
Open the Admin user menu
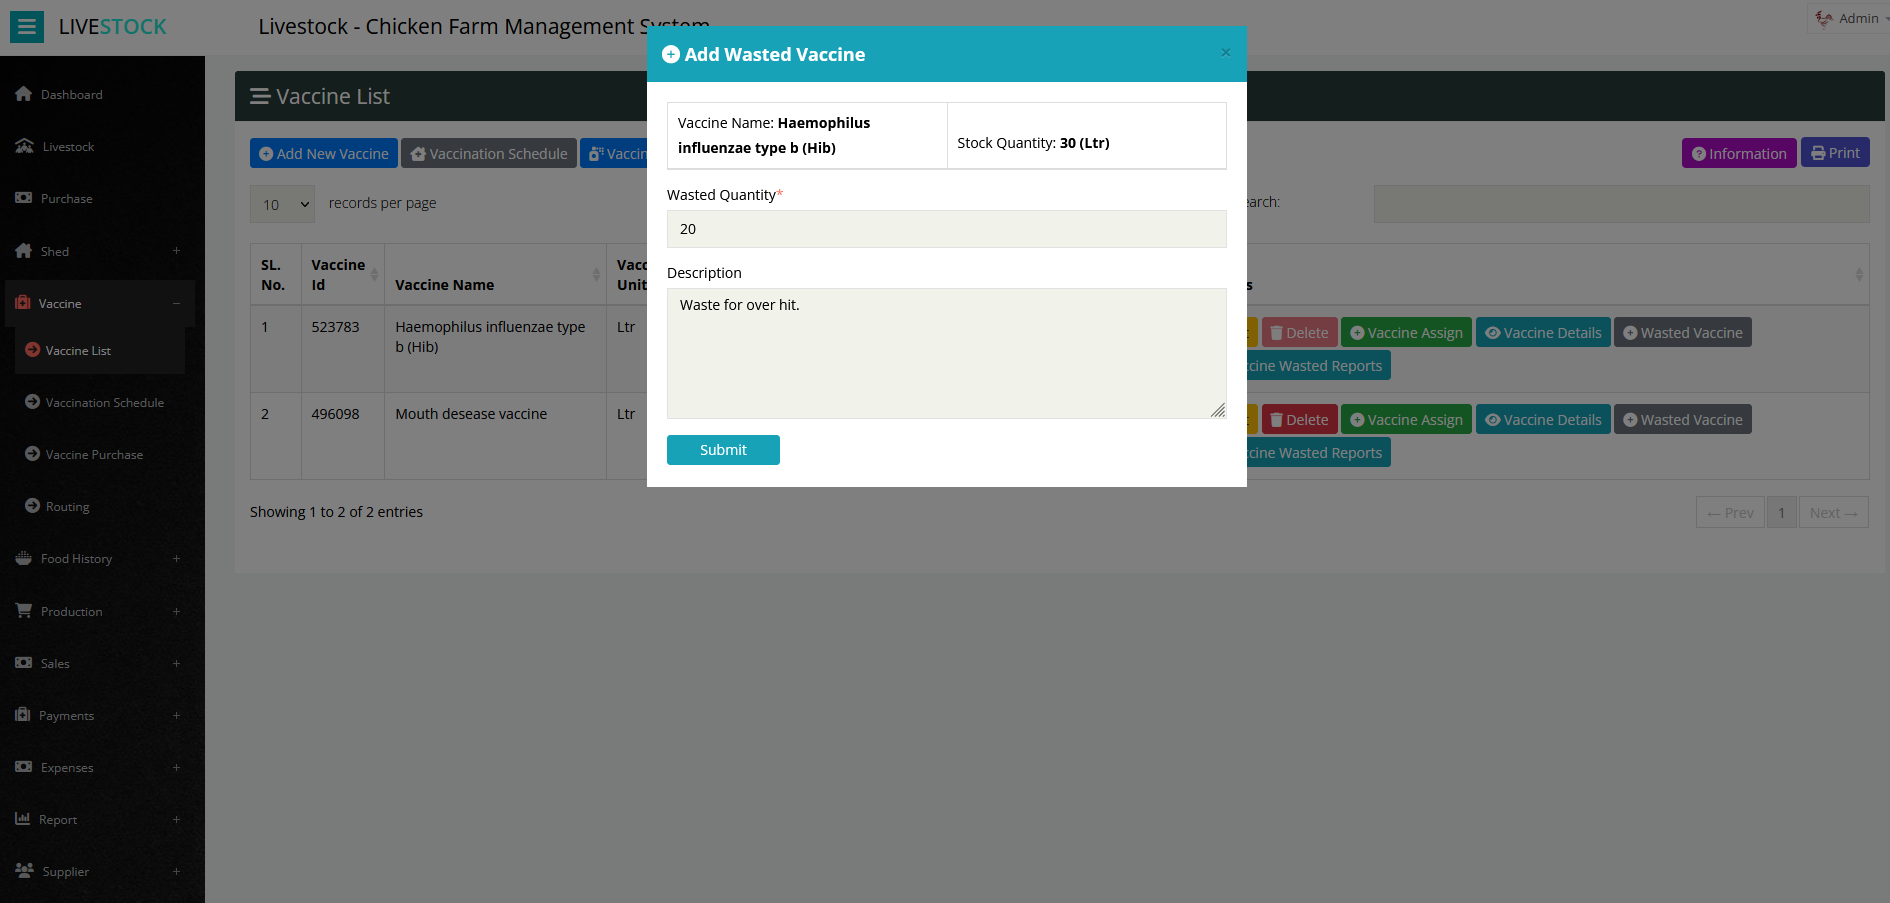click(x=1848, y=18)
